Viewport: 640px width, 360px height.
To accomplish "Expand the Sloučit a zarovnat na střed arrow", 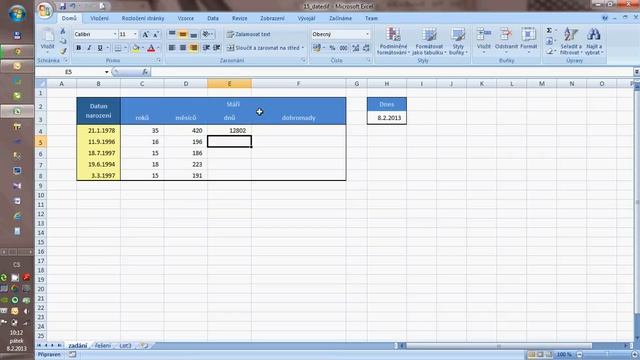I will (x=303, y=48).
